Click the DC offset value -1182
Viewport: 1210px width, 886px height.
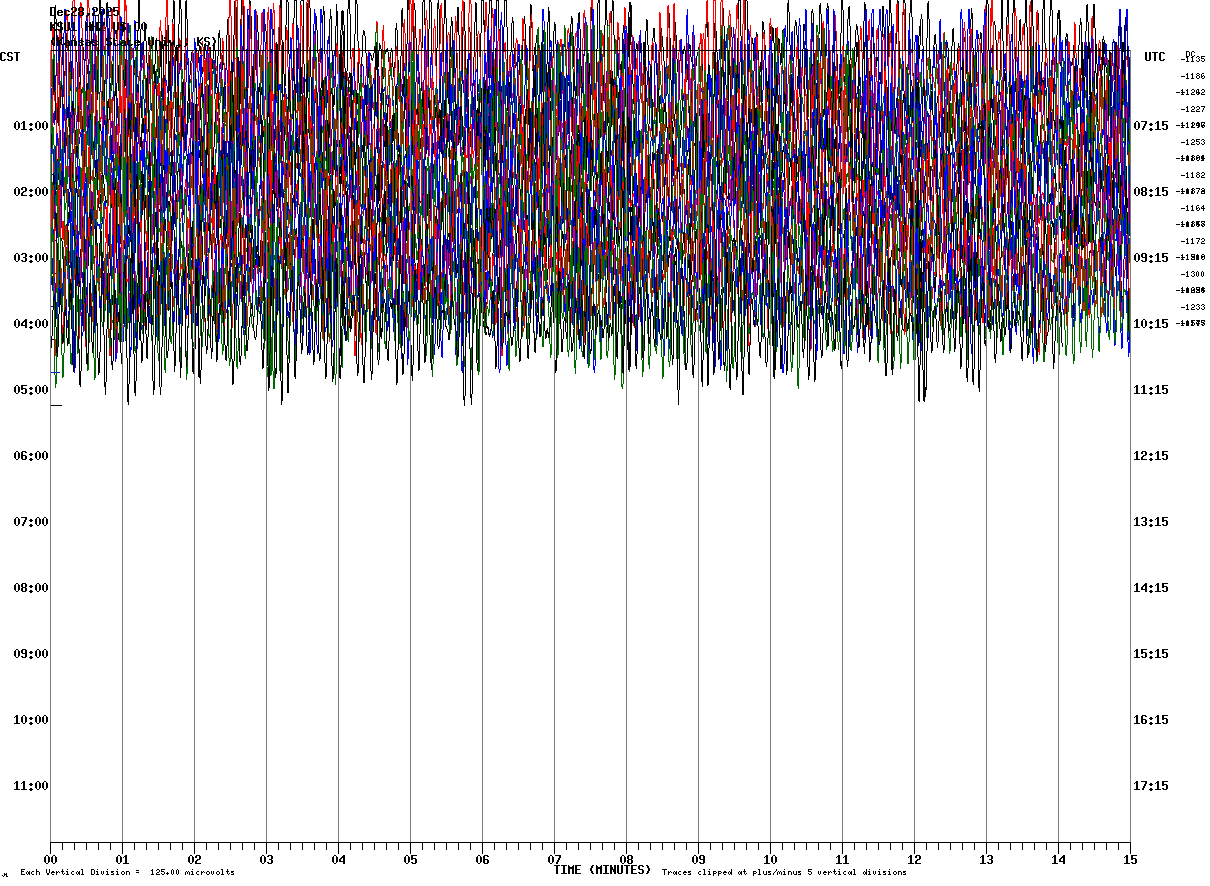coord(1193,175)
